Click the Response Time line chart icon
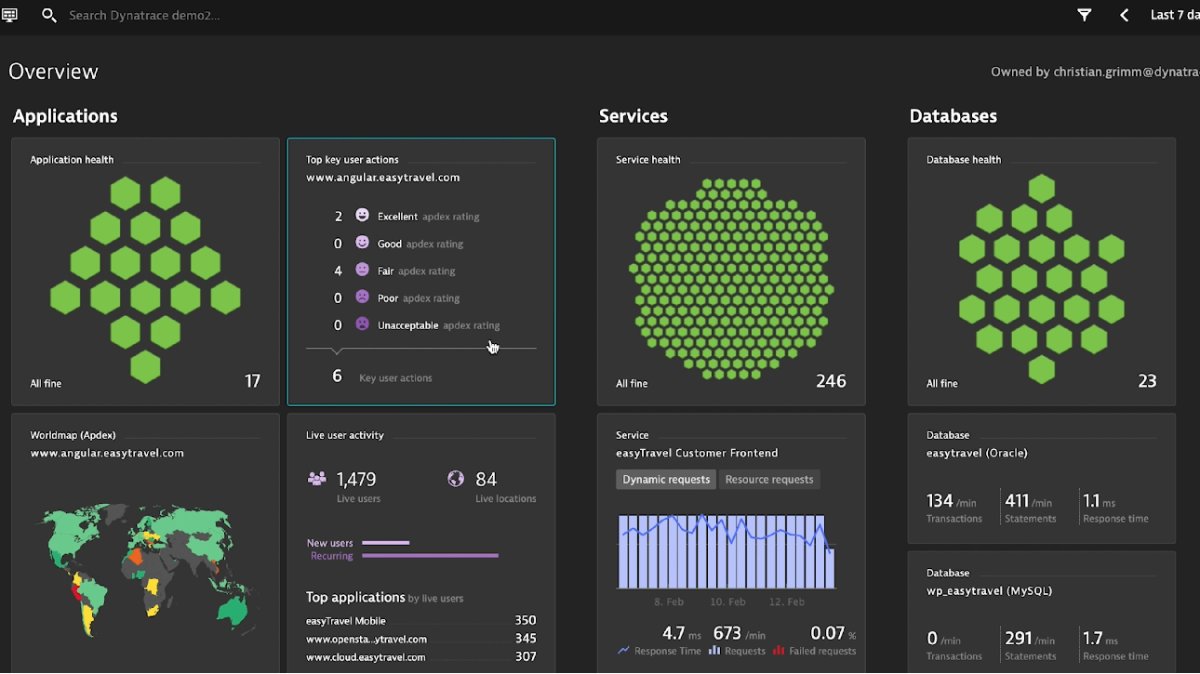This screenshot has height=674, width=1200. [x=624, y=651]
